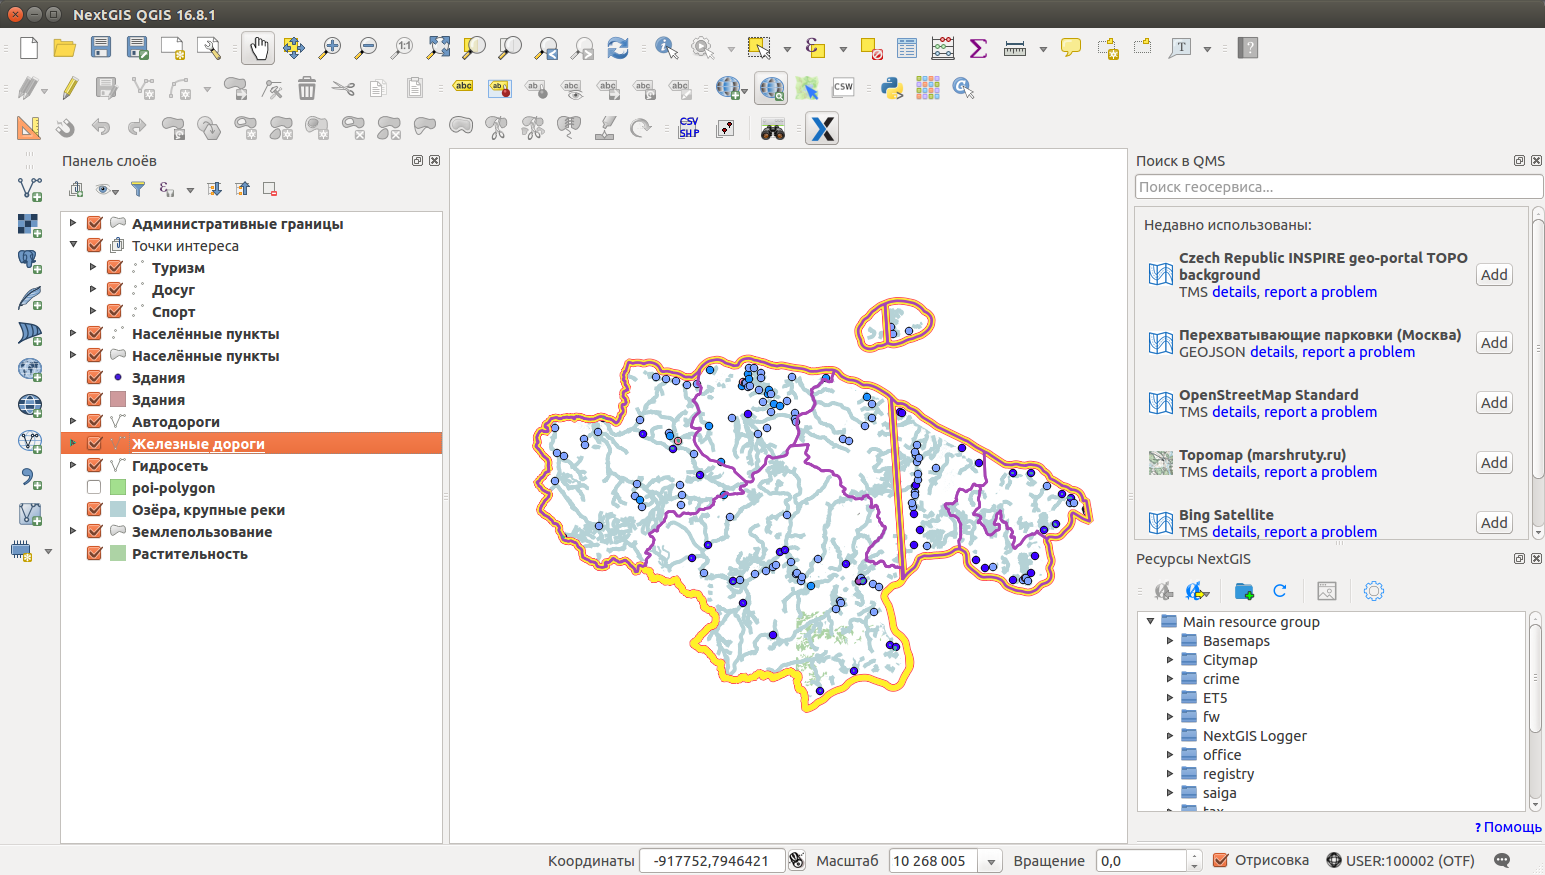Select the Basemaps resource folder
This screenshot has width=1545, height=875.
coord(1236,641)
